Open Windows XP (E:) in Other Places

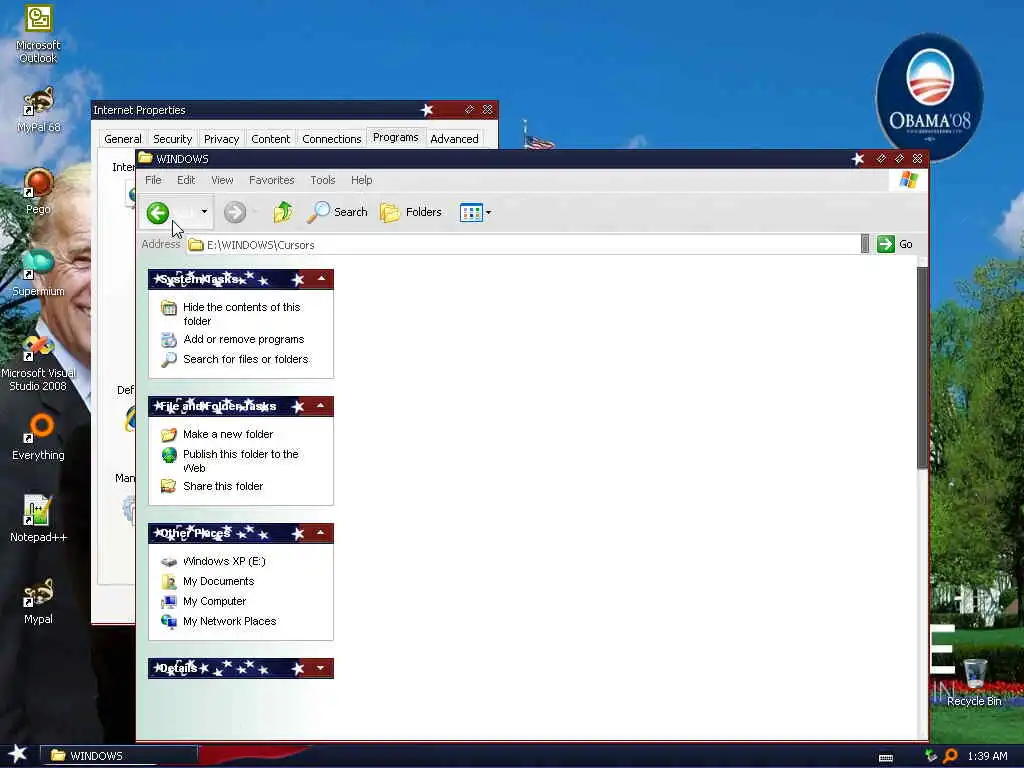point(224,562)
